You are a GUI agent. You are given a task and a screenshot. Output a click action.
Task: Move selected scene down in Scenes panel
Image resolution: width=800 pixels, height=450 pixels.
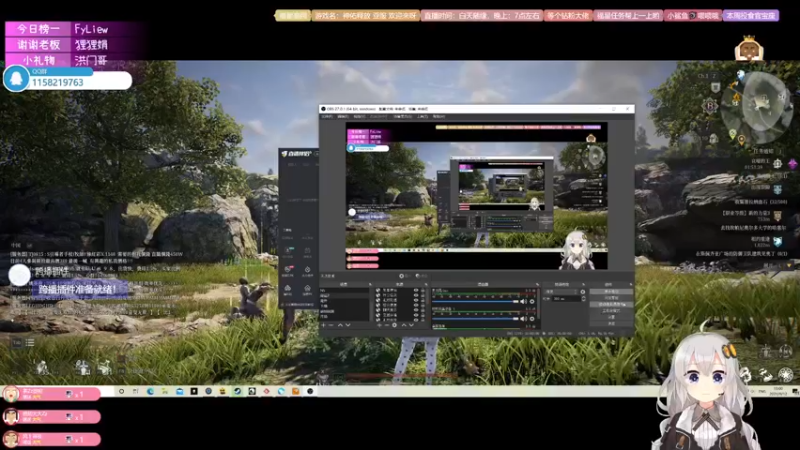tap(348, 325)
